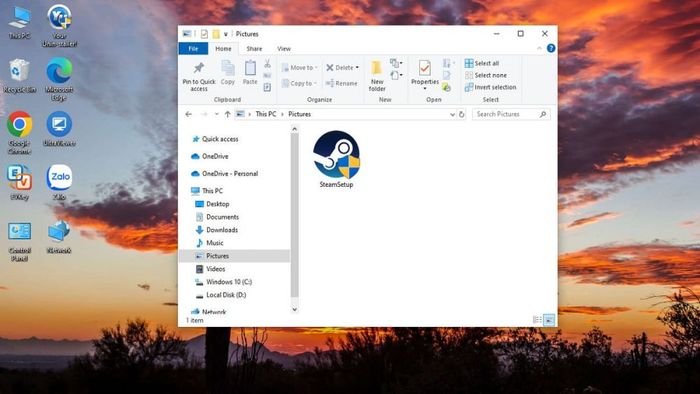Open address bar history dropdown

click(452, 114)
